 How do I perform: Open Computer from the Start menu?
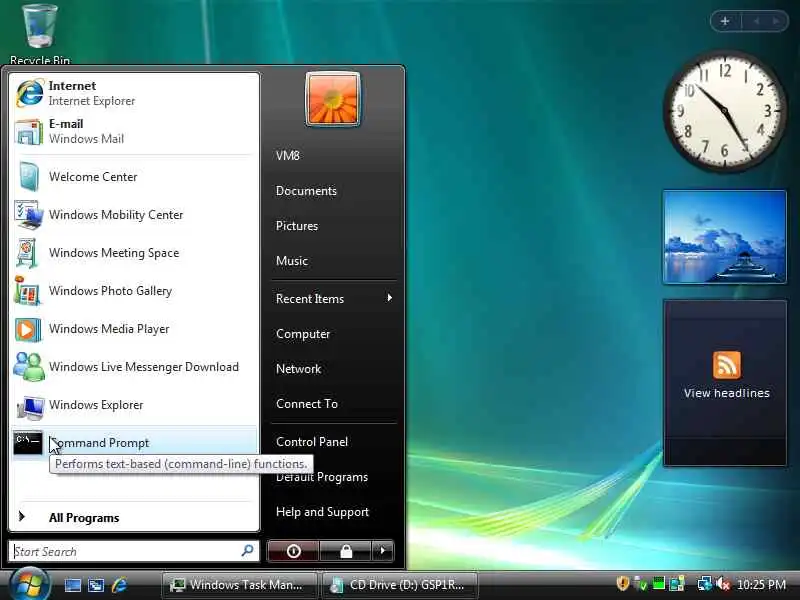tap(303, 334)
